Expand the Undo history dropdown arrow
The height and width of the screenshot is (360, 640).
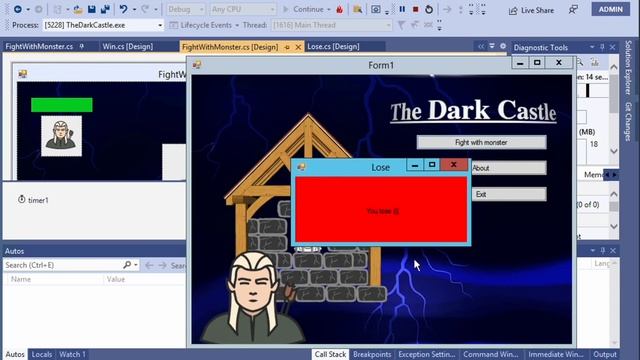click(134, 9)
